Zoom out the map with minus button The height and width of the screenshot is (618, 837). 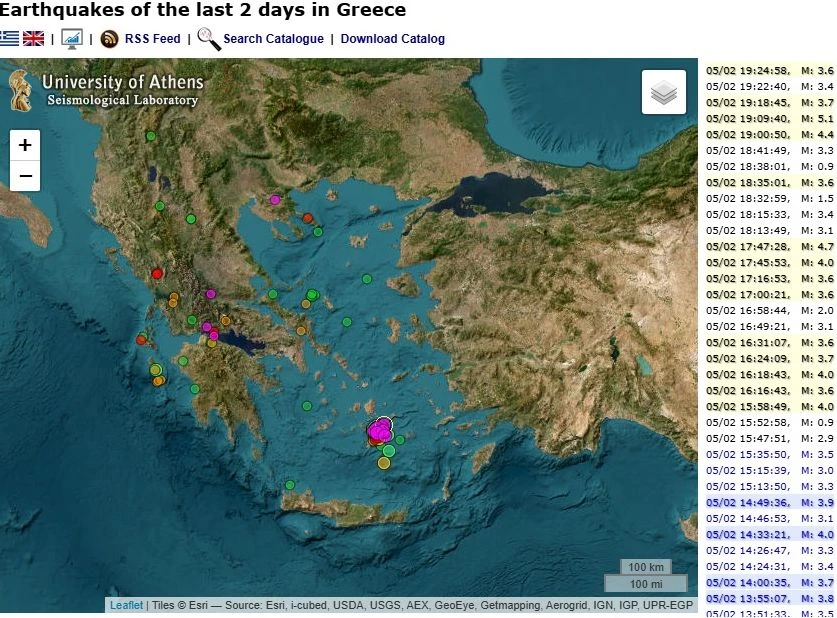(x=25, y=176)
